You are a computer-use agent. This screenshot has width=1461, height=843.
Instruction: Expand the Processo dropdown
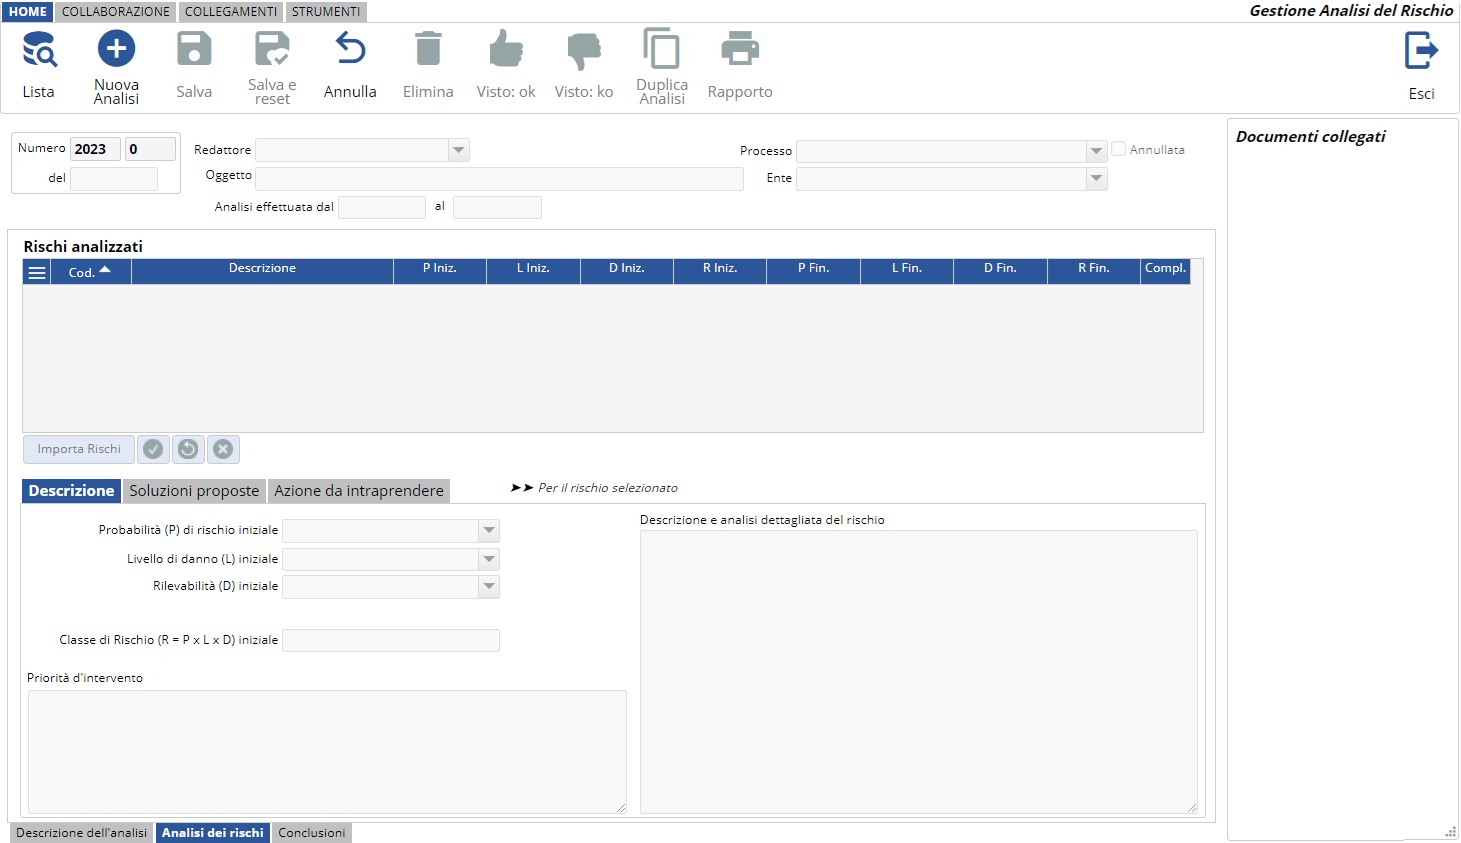[1096, 151]
